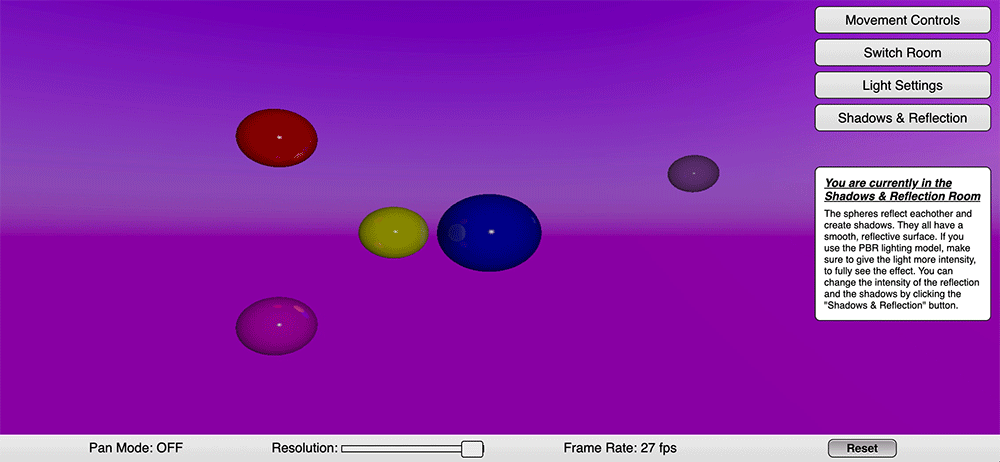Screen dimensions: 1000x462
Task: Toggle the Pan Mode: OFF indicator
Action: (136, 448)
